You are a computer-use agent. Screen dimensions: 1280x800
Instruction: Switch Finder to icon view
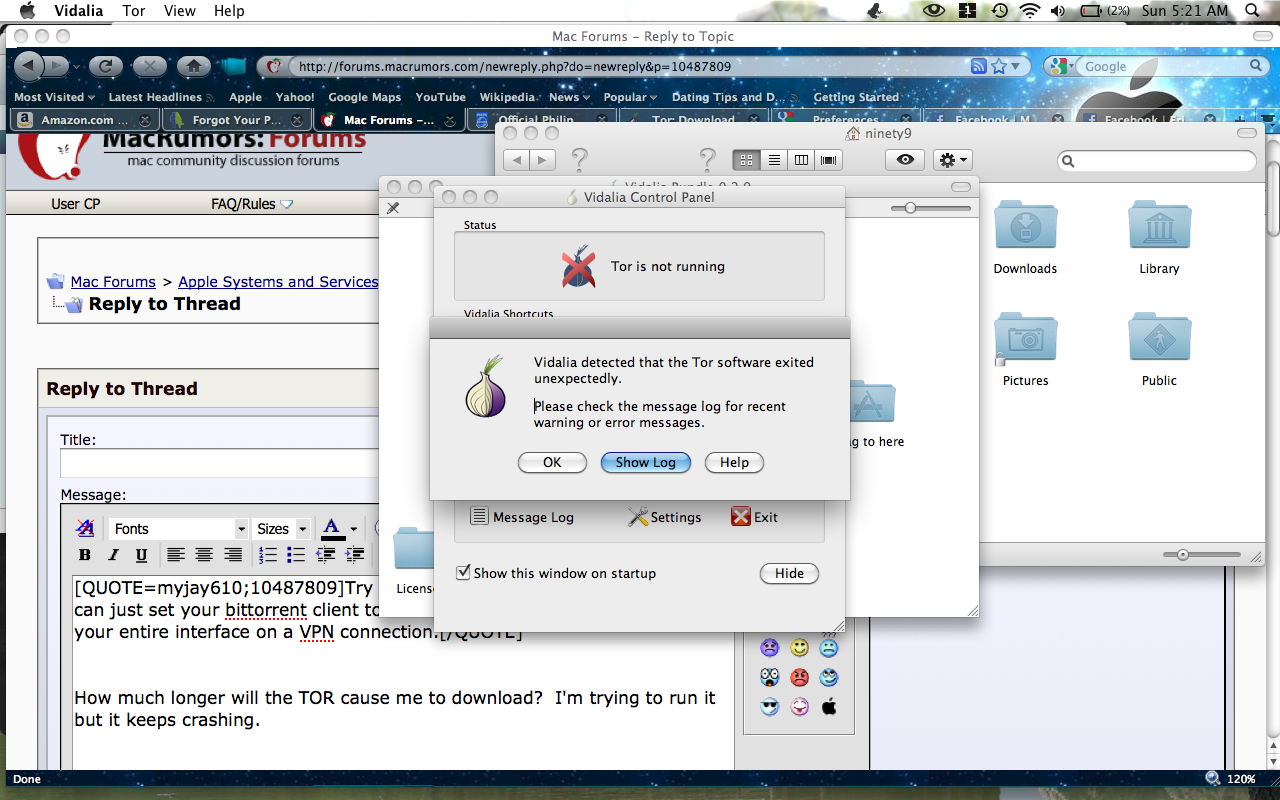[x=746, y=160]
